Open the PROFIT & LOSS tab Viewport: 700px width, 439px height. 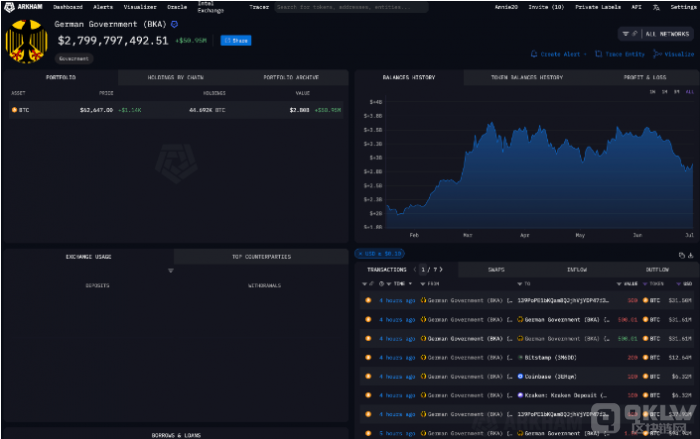[645, 78]
